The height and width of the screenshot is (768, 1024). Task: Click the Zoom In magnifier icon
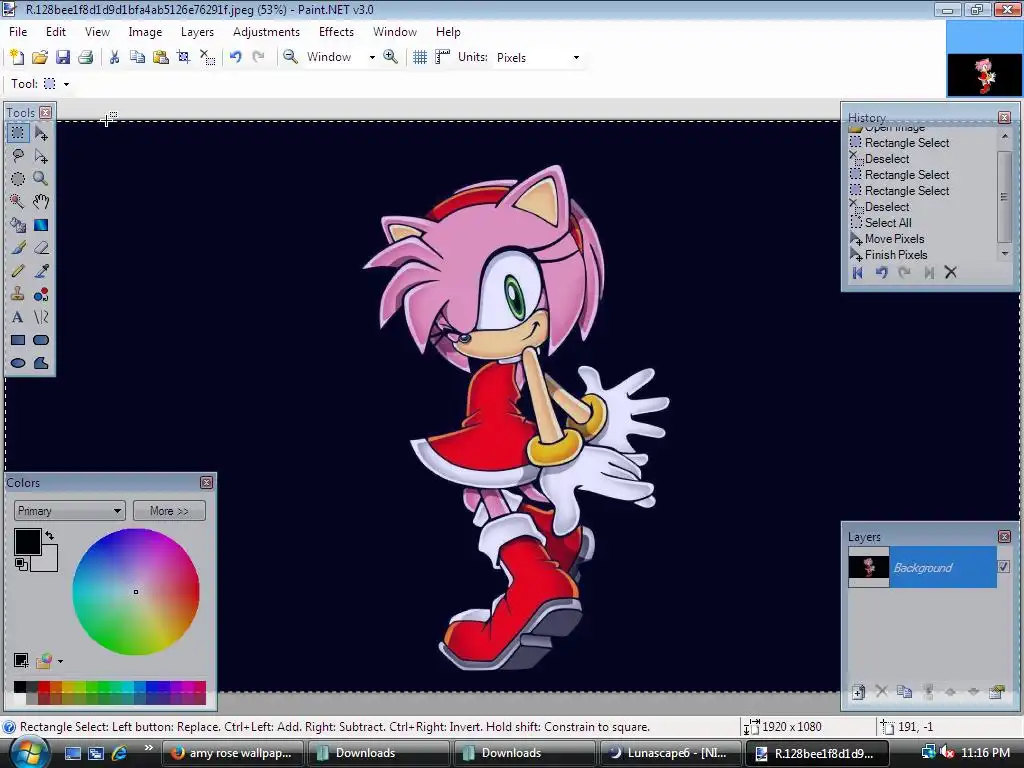[391, 57]
